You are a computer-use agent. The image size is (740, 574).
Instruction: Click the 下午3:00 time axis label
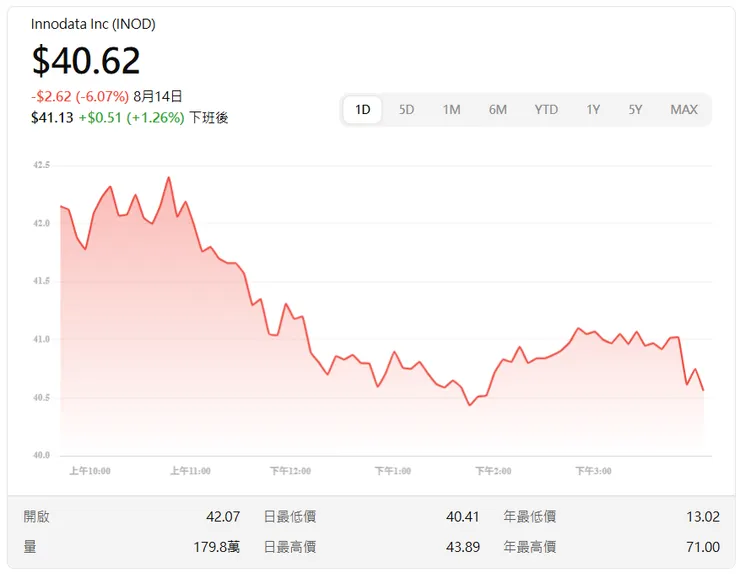tap(594, 470)
